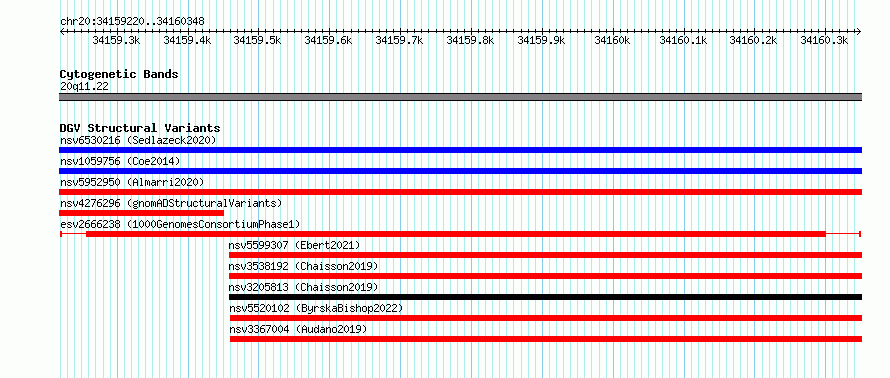The image size is (890, 378).
Task: Click the 34159.4k ruler tick label
Action: pos(187,40)
